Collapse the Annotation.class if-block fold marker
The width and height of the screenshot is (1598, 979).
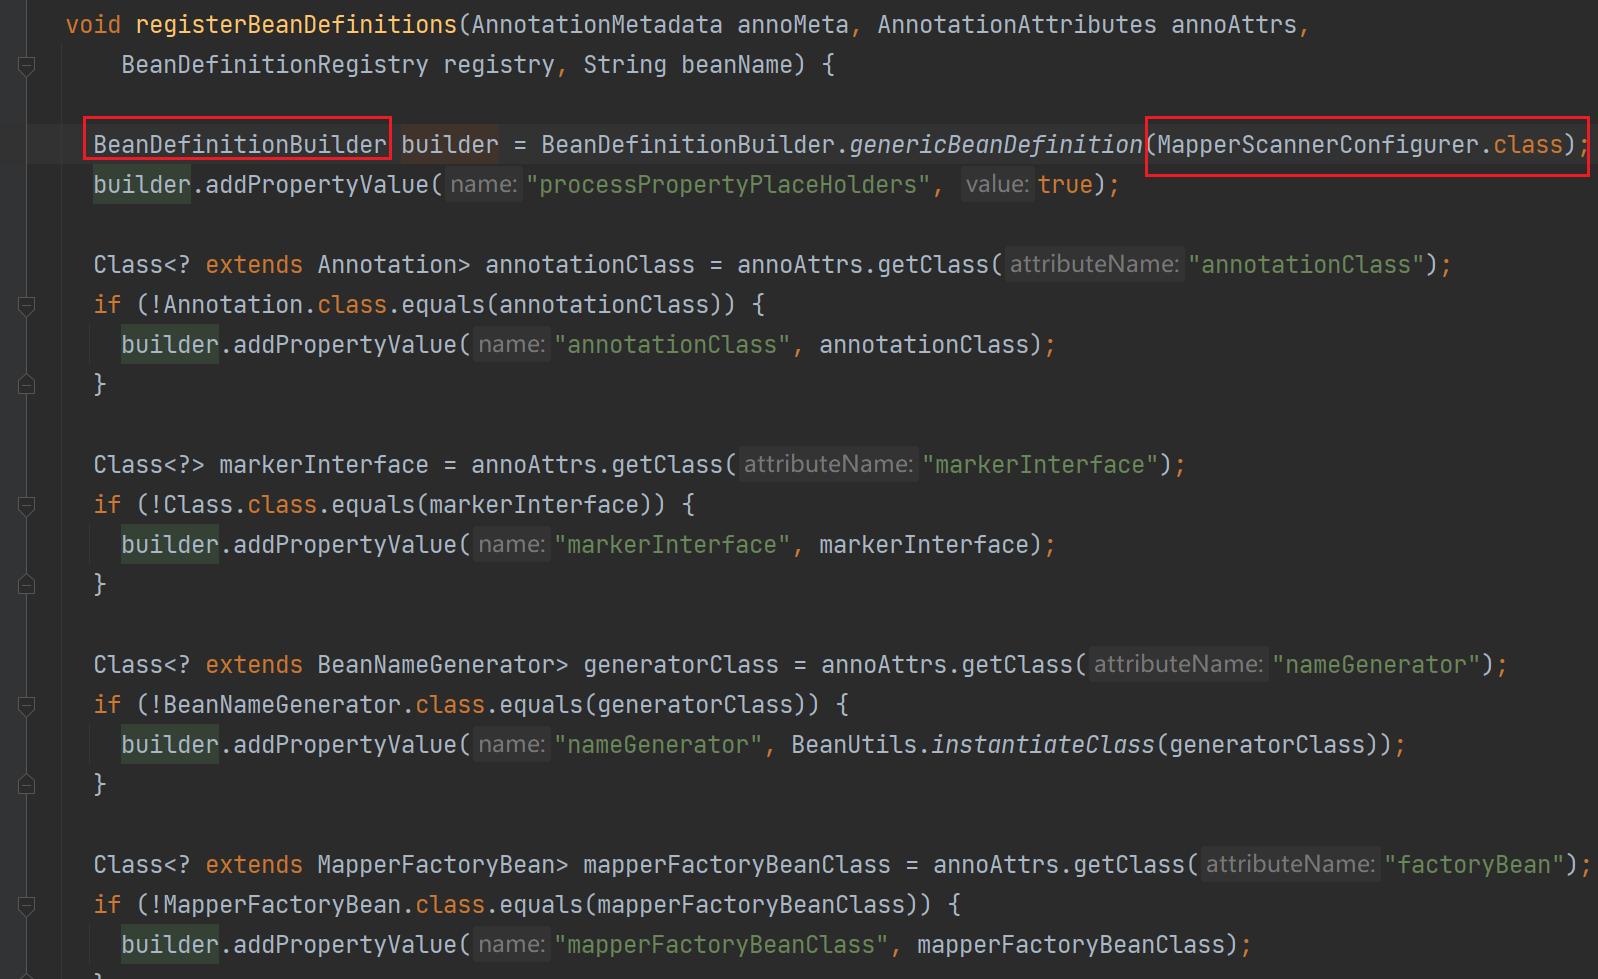click(x=27, y=306)
